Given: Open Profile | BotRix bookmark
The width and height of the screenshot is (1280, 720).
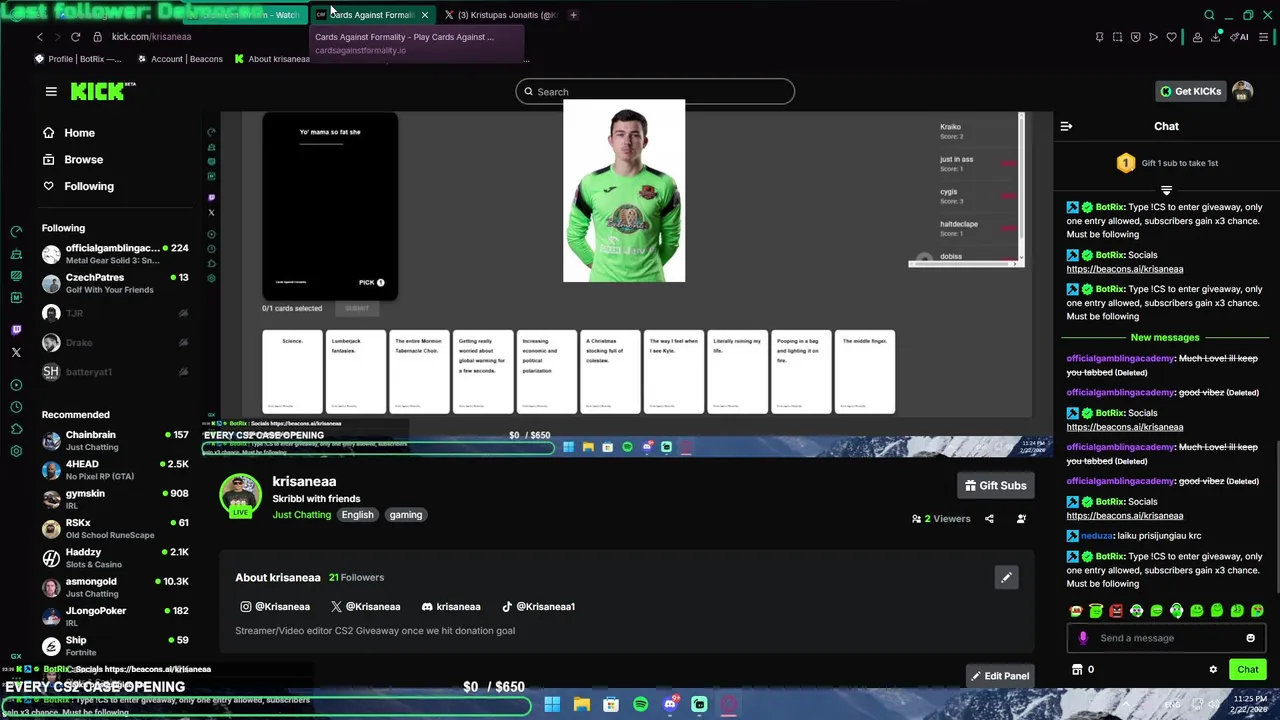Looking at the screenshot, I should click(x=78, y=59).
